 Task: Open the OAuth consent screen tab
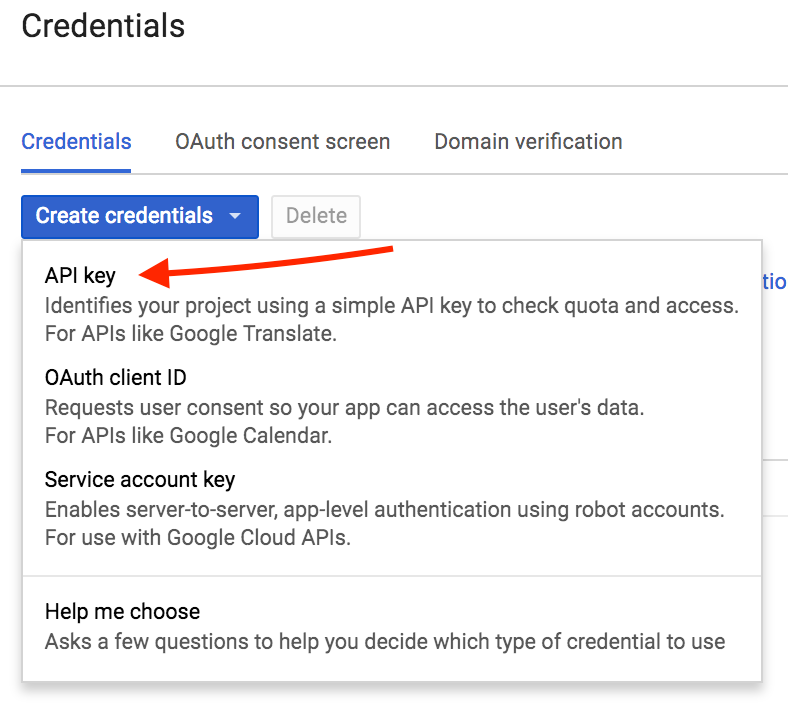pos(282,142)
